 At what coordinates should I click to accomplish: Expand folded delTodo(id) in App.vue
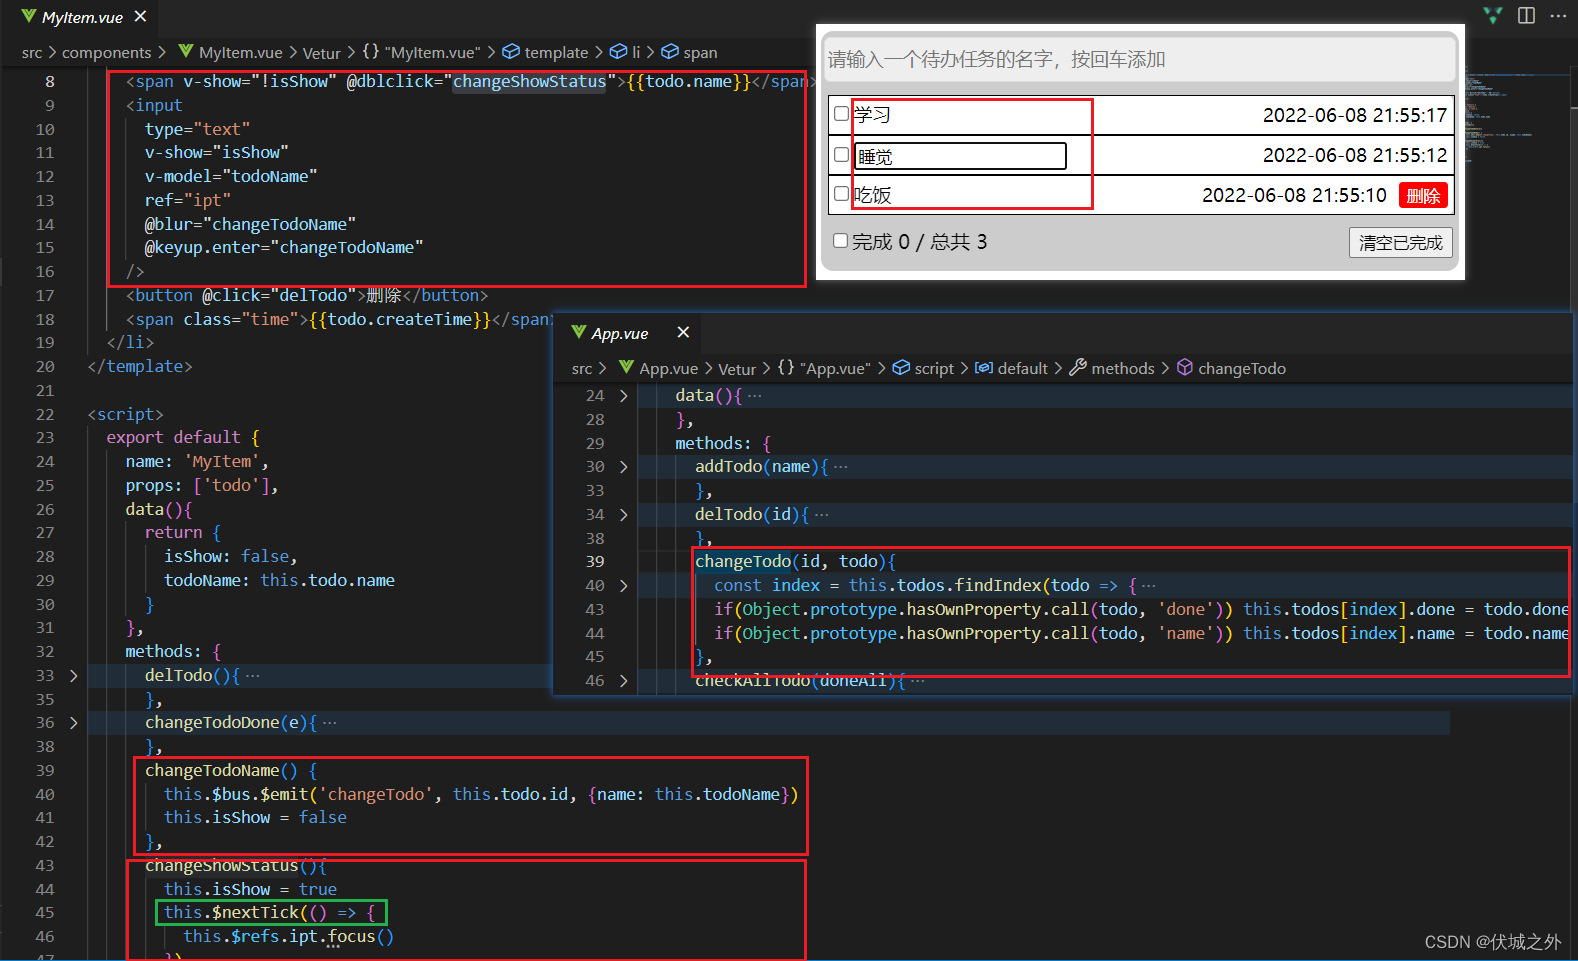coord(624,515)
